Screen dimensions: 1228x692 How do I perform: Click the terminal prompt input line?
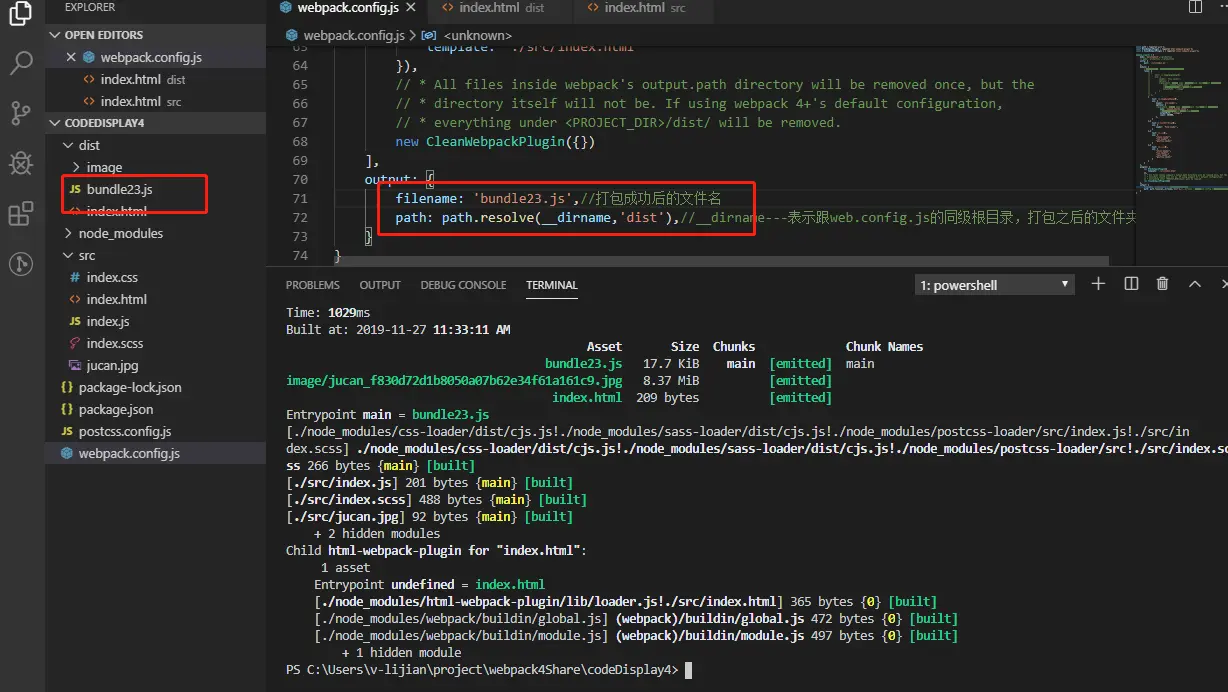coord(488,669)
